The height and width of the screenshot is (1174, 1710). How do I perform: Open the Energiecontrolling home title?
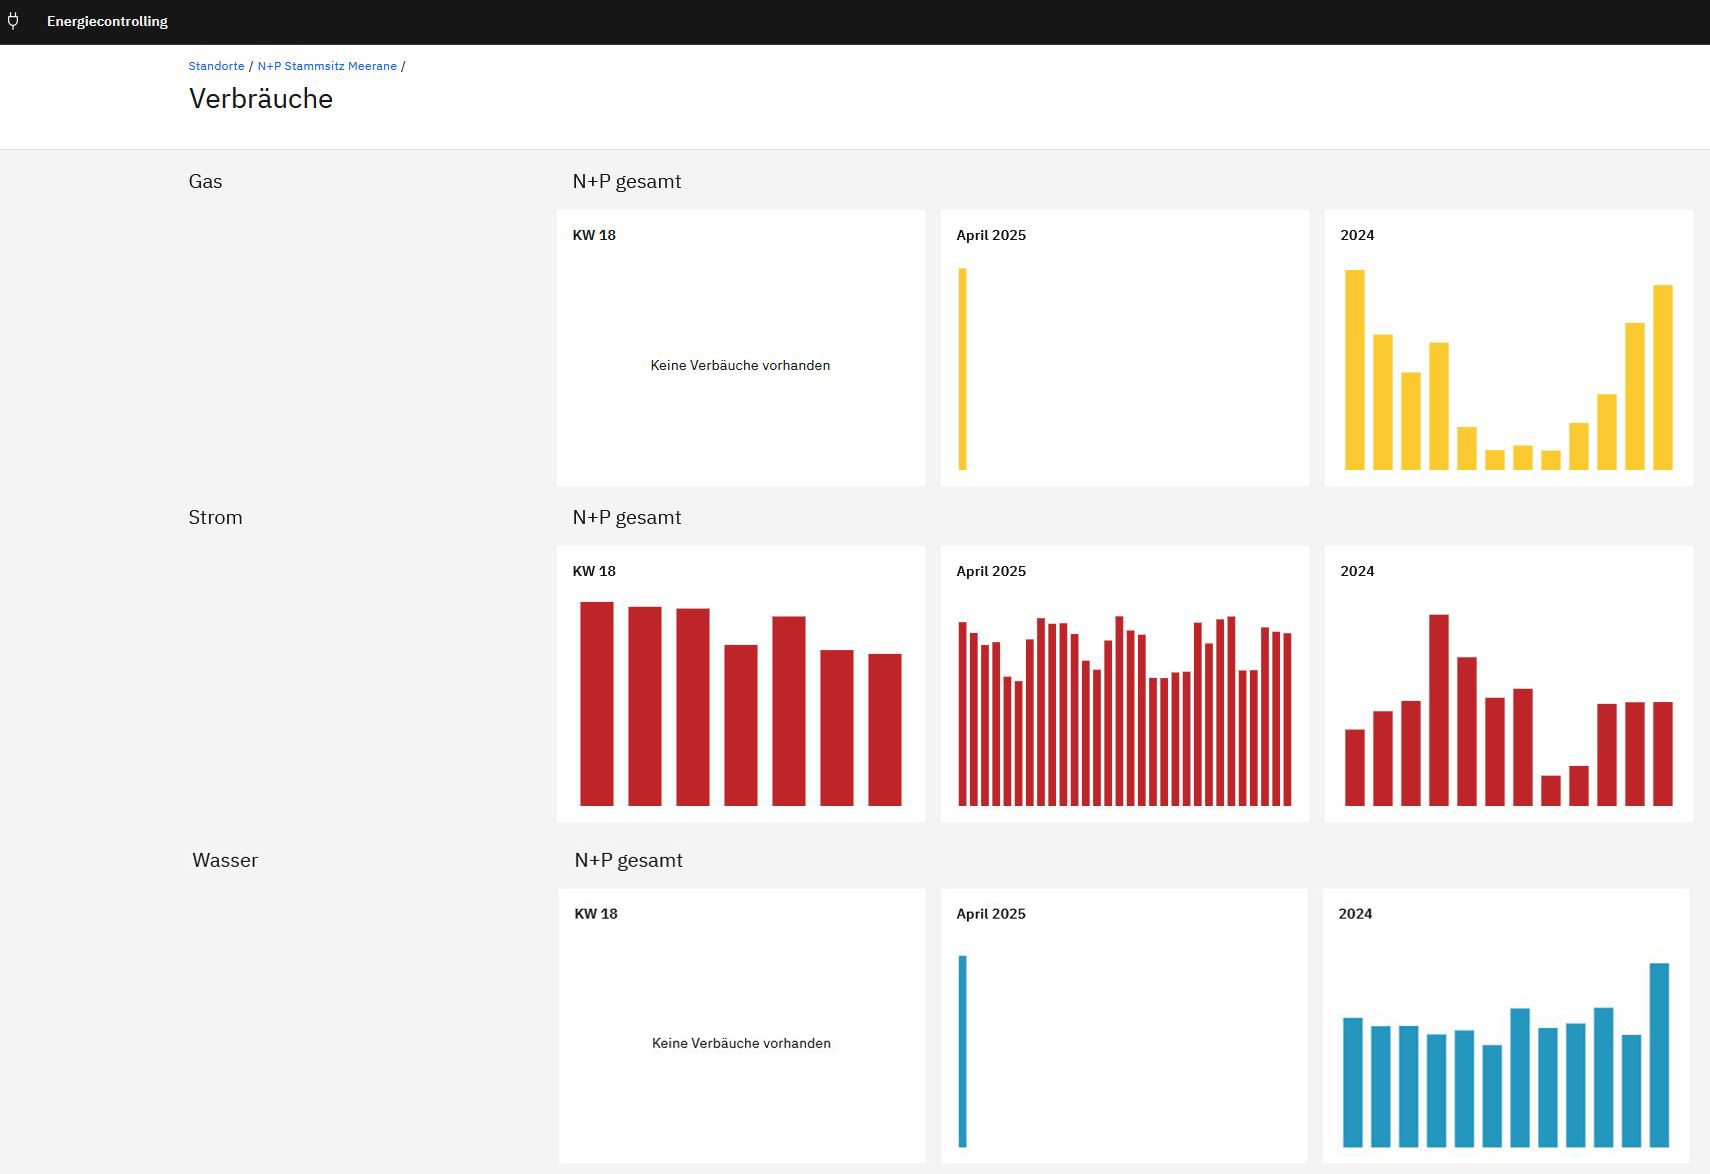[x=107, y=21]
